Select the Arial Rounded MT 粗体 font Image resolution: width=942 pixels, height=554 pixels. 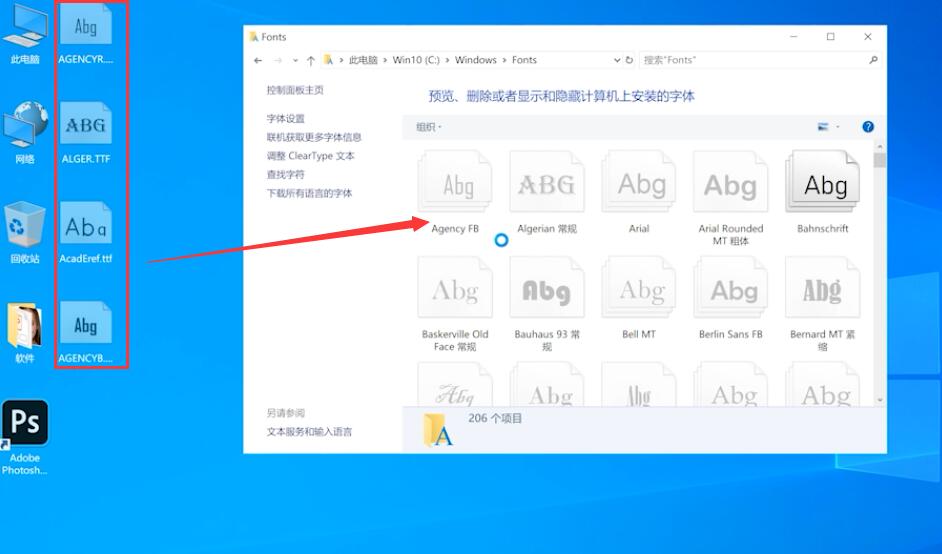(731, 198)
